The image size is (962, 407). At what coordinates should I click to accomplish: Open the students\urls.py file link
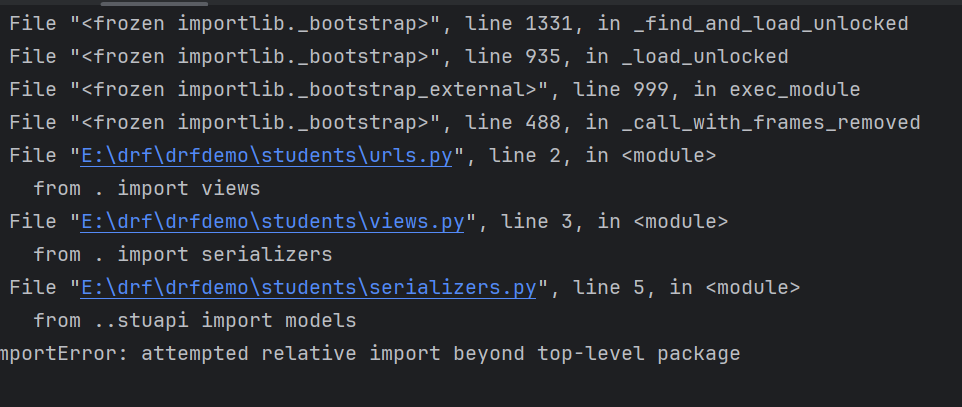click(x=266, y=156)
